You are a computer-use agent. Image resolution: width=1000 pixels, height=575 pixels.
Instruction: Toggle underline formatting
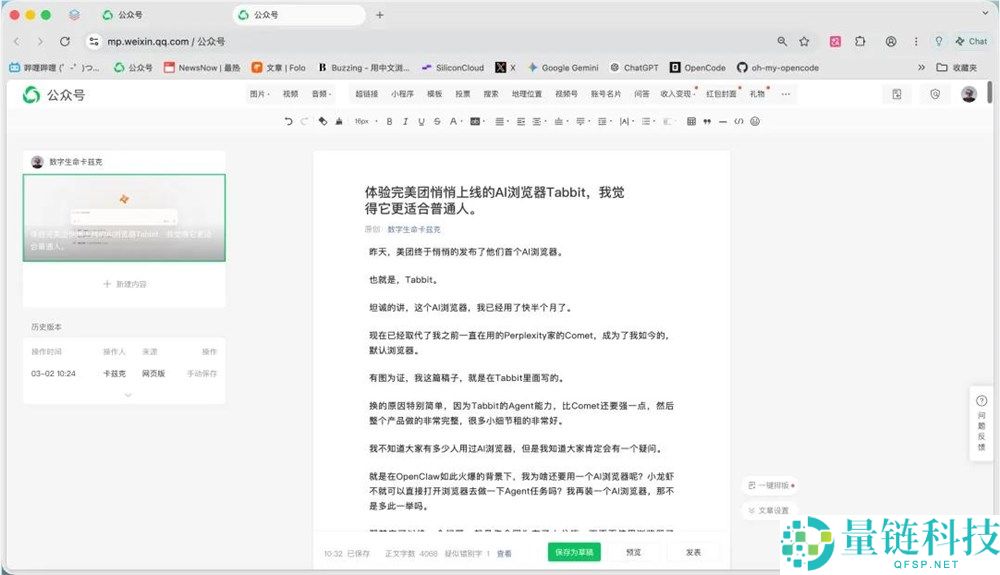point(421,121)
